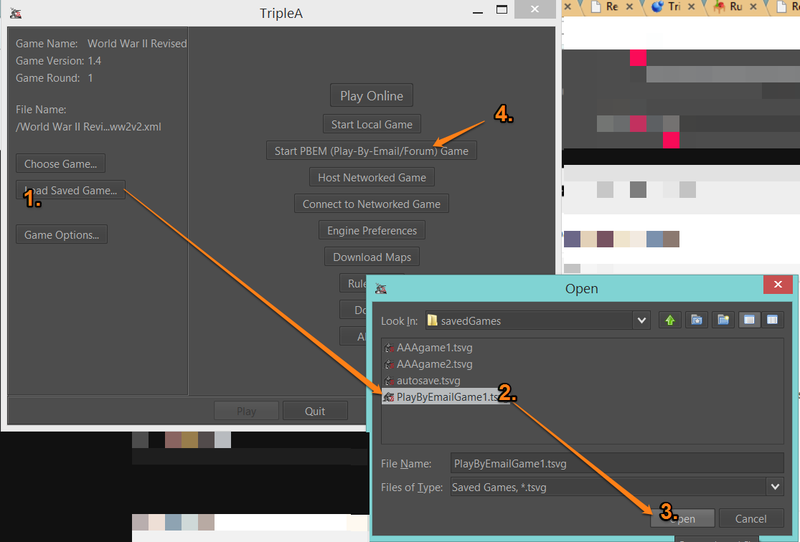Maximize the TripleA window
The width and height of the screenshot is (800, 542).
click(502, 10)
